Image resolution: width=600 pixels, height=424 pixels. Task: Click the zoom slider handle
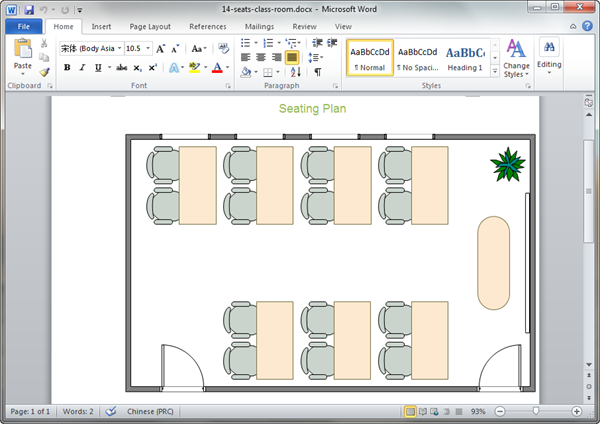(537, 411)
